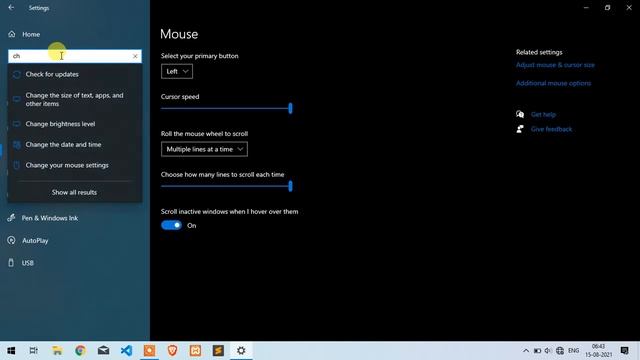Launch Google Chrome from taskbar
Screen dimensions: 640x360
coord(80,350)
